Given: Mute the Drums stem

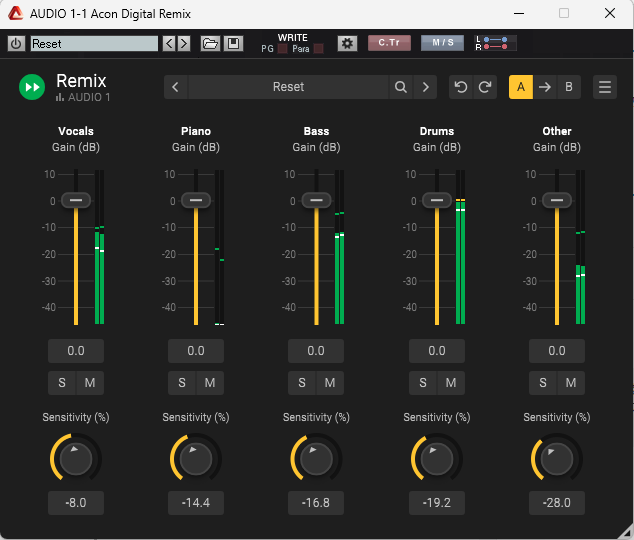Looking at the screenshot, I should (451, 383).
